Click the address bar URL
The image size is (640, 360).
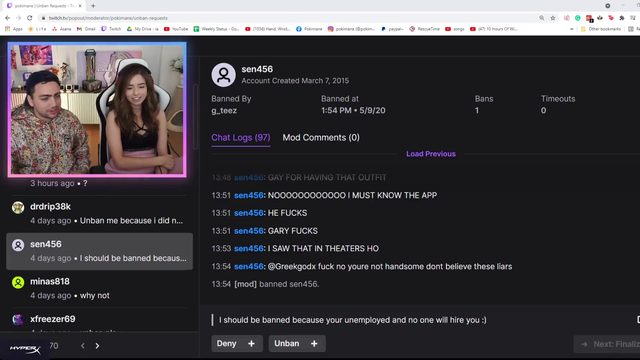tap(108, 18)
